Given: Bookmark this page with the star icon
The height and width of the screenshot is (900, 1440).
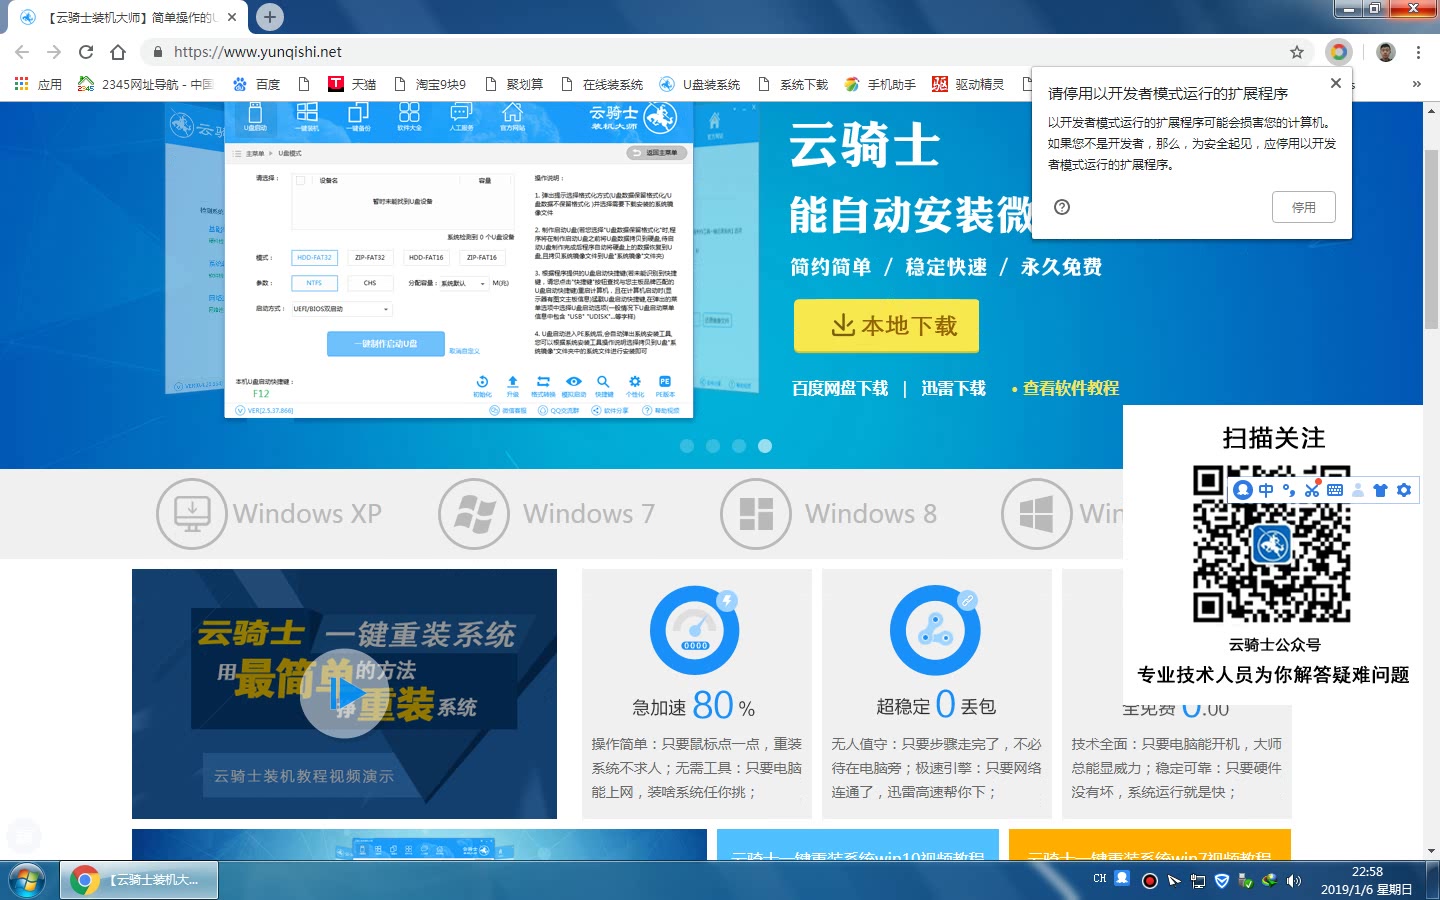Looking at the screenshot, I should pos(1297,52).
